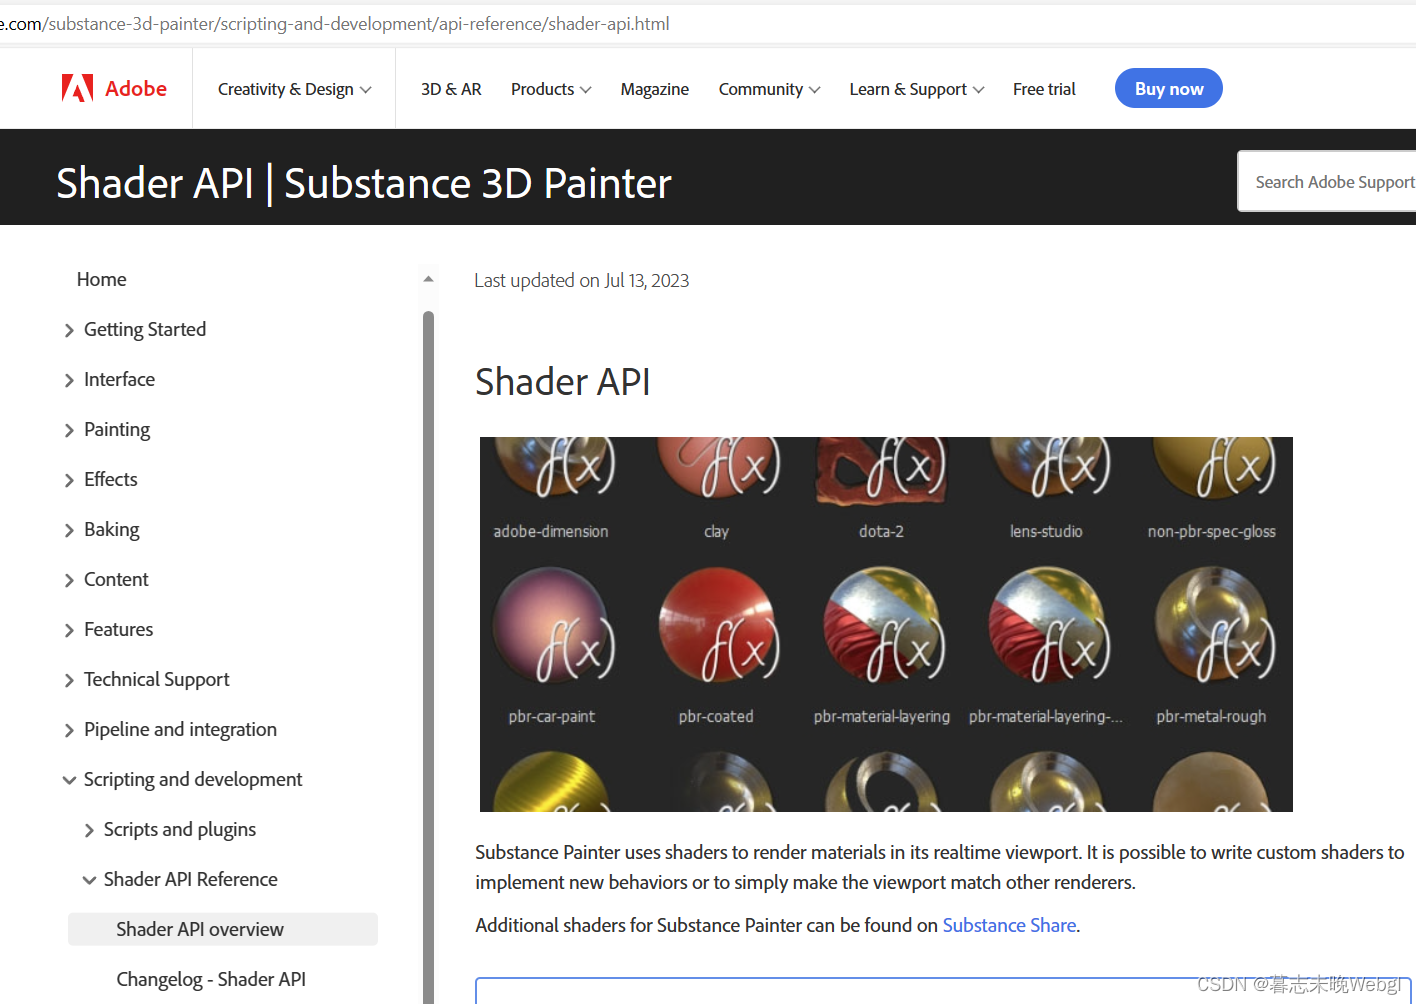
Task: Click the pbr-material-layering shader sphere
Action: click(882, 626)
